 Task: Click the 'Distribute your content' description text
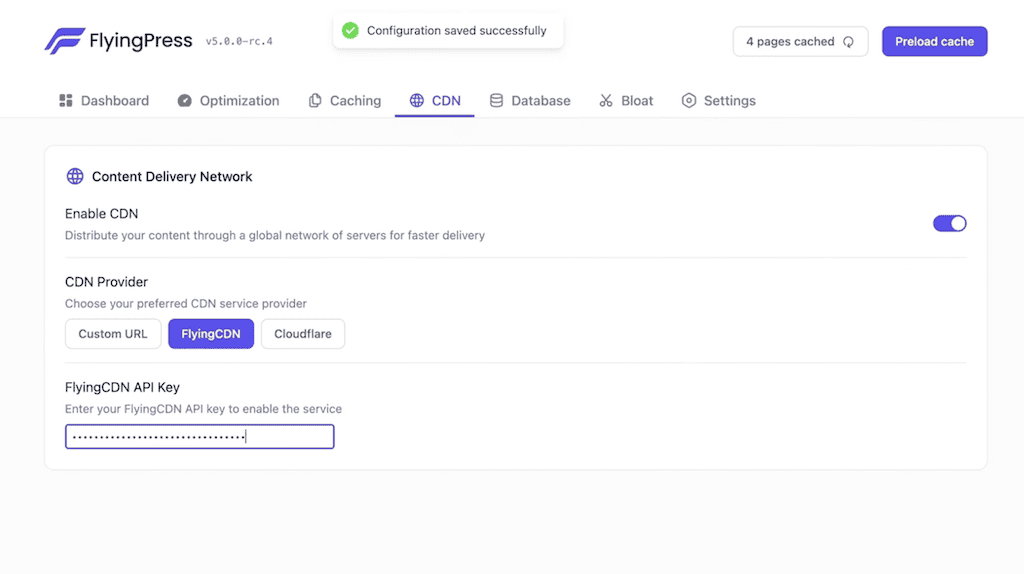[x=275, y=235]
